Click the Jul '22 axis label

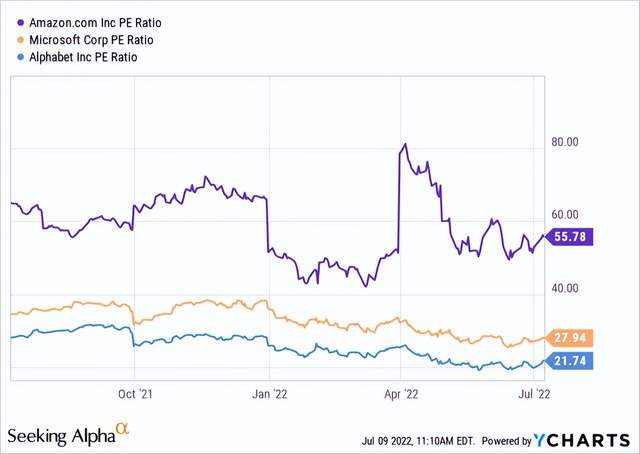coord(534,394)
